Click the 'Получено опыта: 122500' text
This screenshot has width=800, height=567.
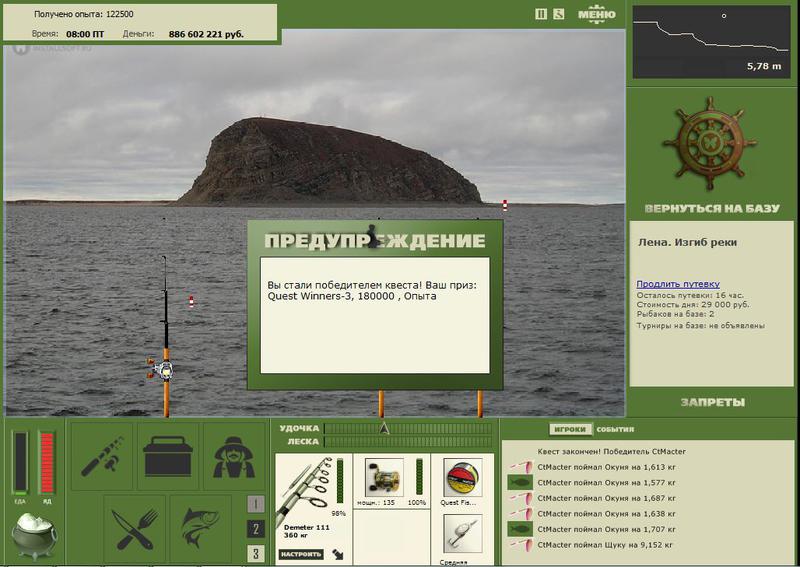pyautogui.click(x=84, y=14)
